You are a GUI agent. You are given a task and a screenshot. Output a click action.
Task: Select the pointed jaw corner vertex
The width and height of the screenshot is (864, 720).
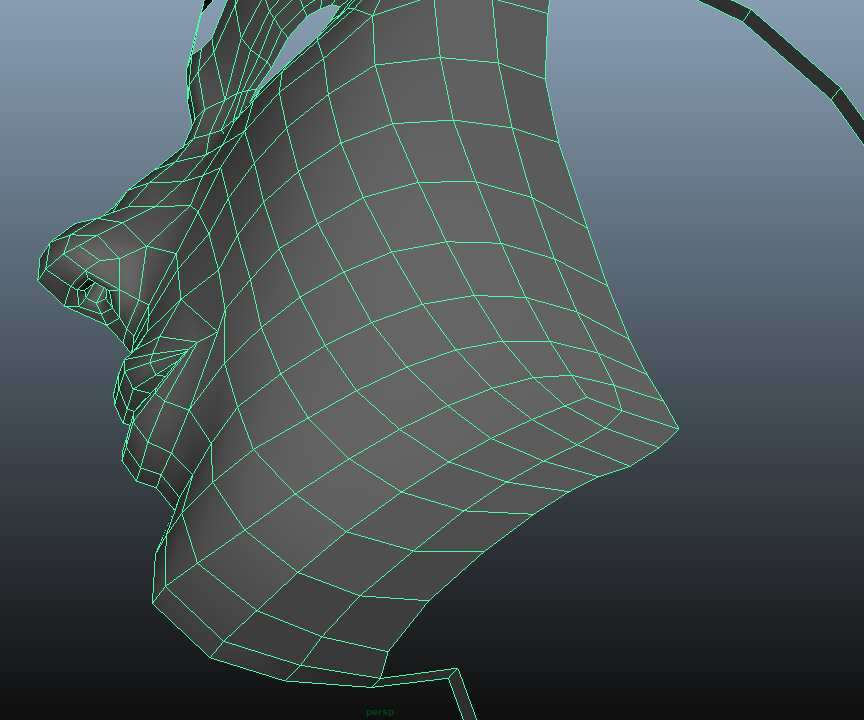[679, 429]
